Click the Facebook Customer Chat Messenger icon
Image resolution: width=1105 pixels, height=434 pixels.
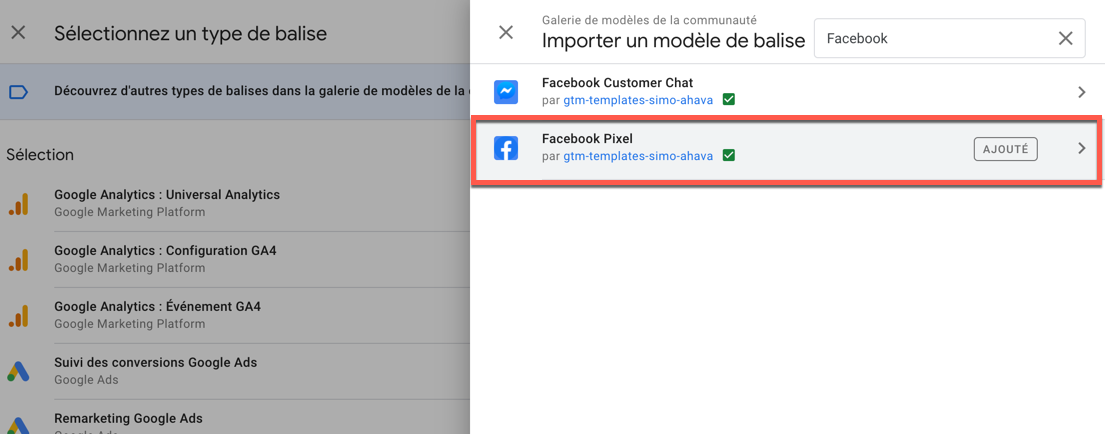pos(506,92)
